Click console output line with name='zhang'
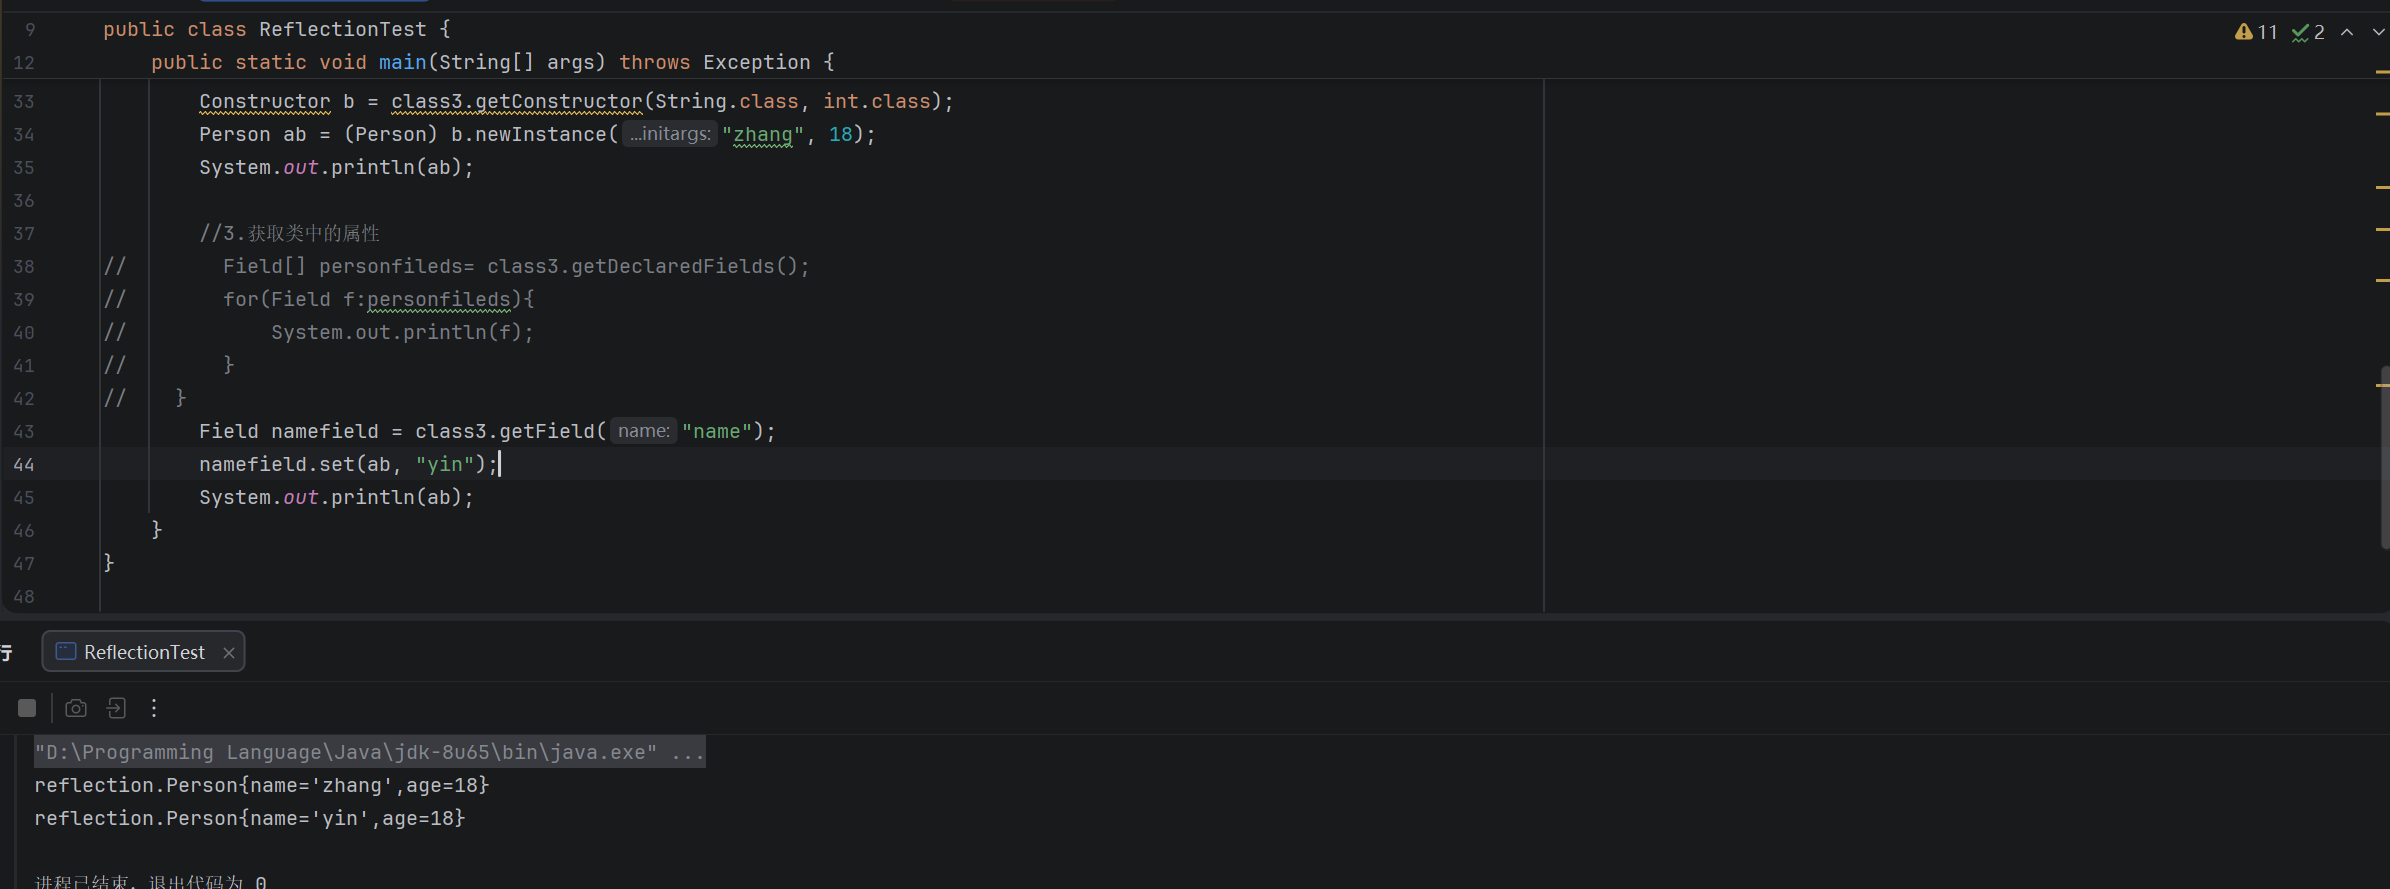 [262, 785]
